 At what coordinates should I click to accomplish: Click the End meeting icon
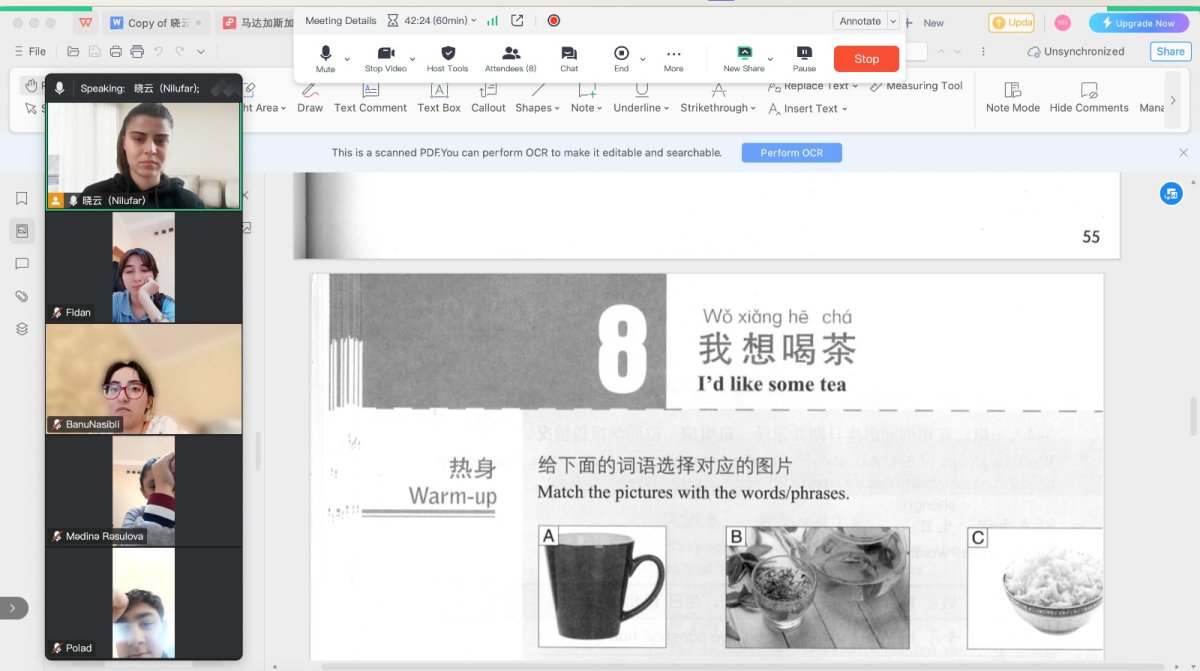[621, 53]
